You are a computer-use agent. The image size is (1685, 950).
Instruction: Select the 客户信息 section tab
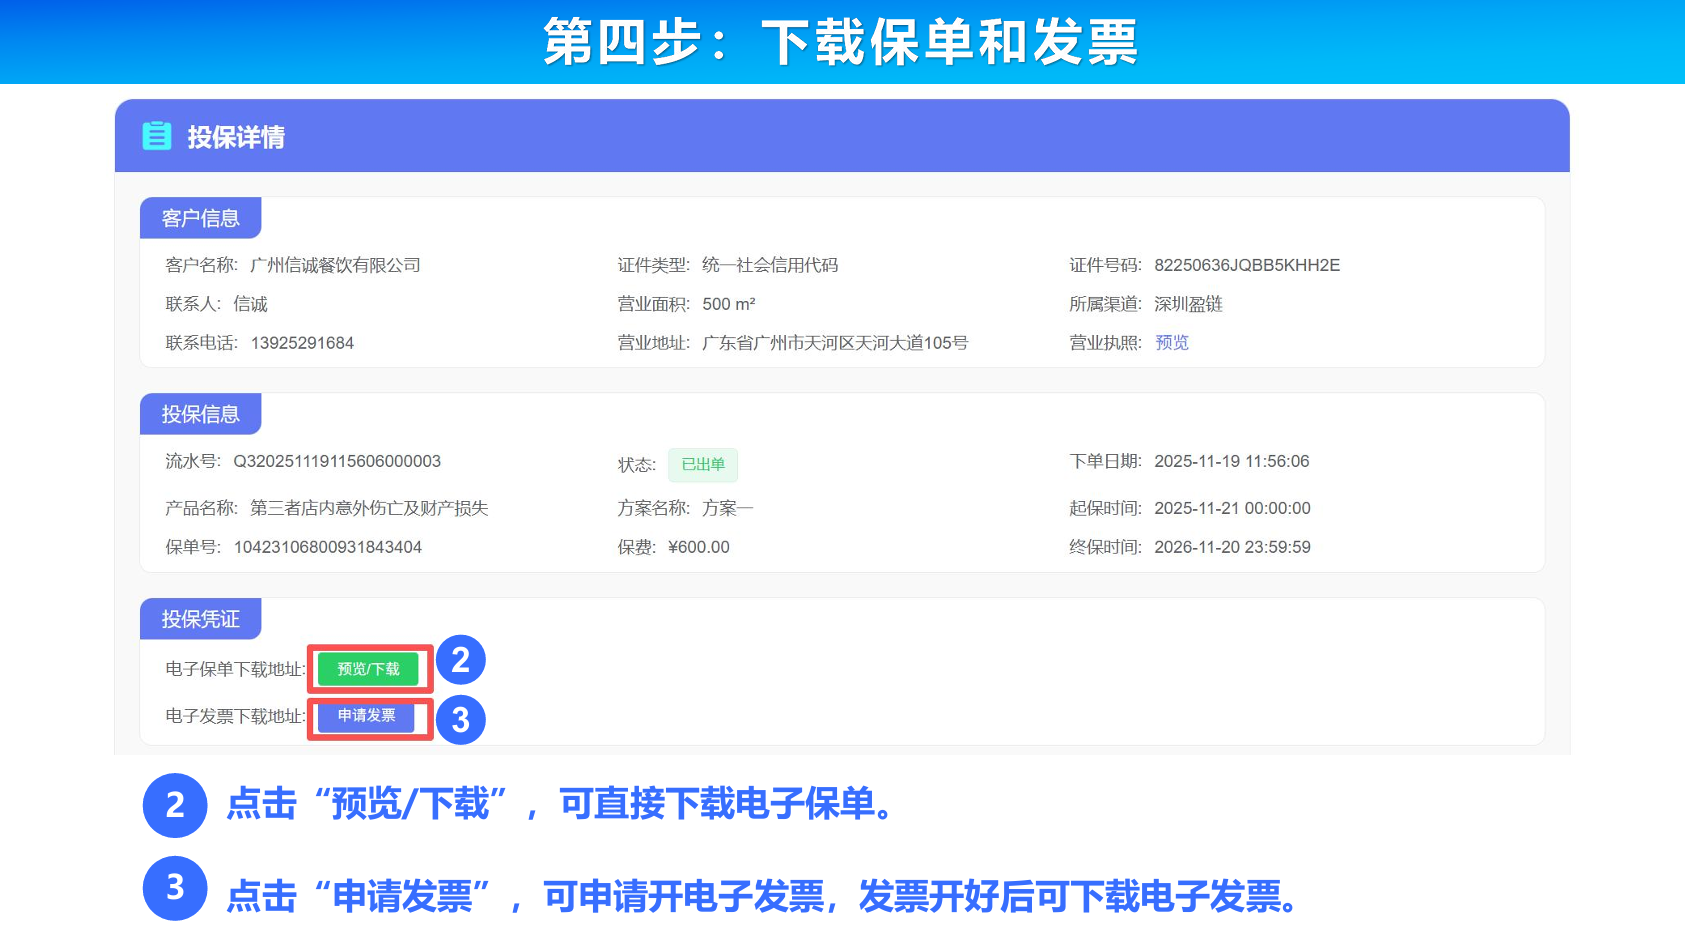[x=200, y=218]
